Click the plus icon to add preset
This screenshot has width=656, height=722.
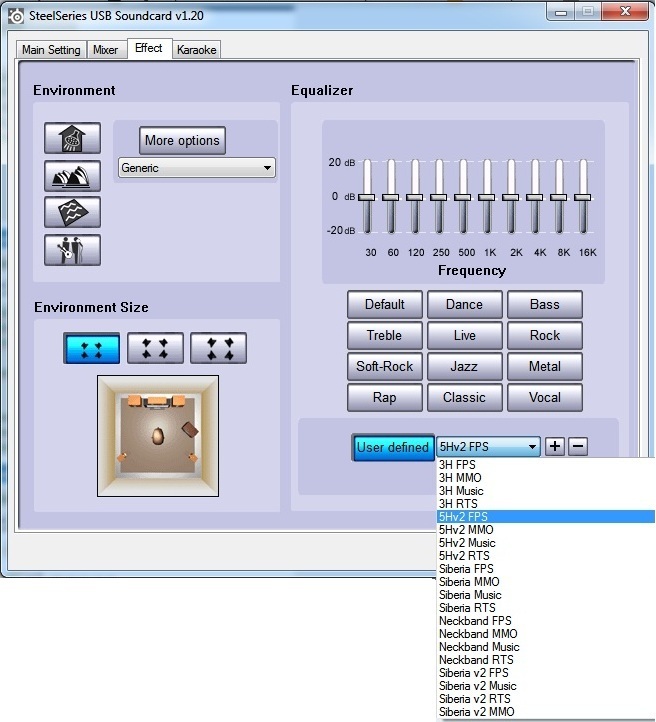click(555, 446)
